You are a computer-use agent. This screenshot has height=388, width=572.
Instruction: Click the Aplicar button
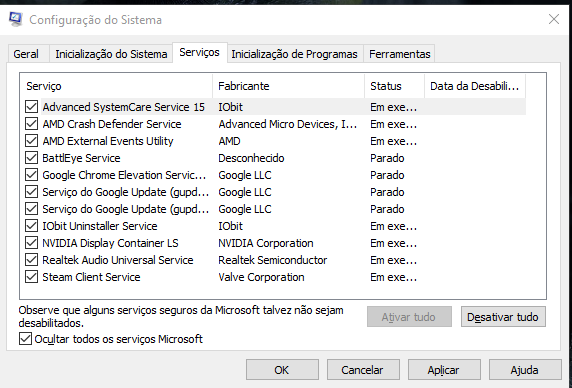click(x=444, y=370)
